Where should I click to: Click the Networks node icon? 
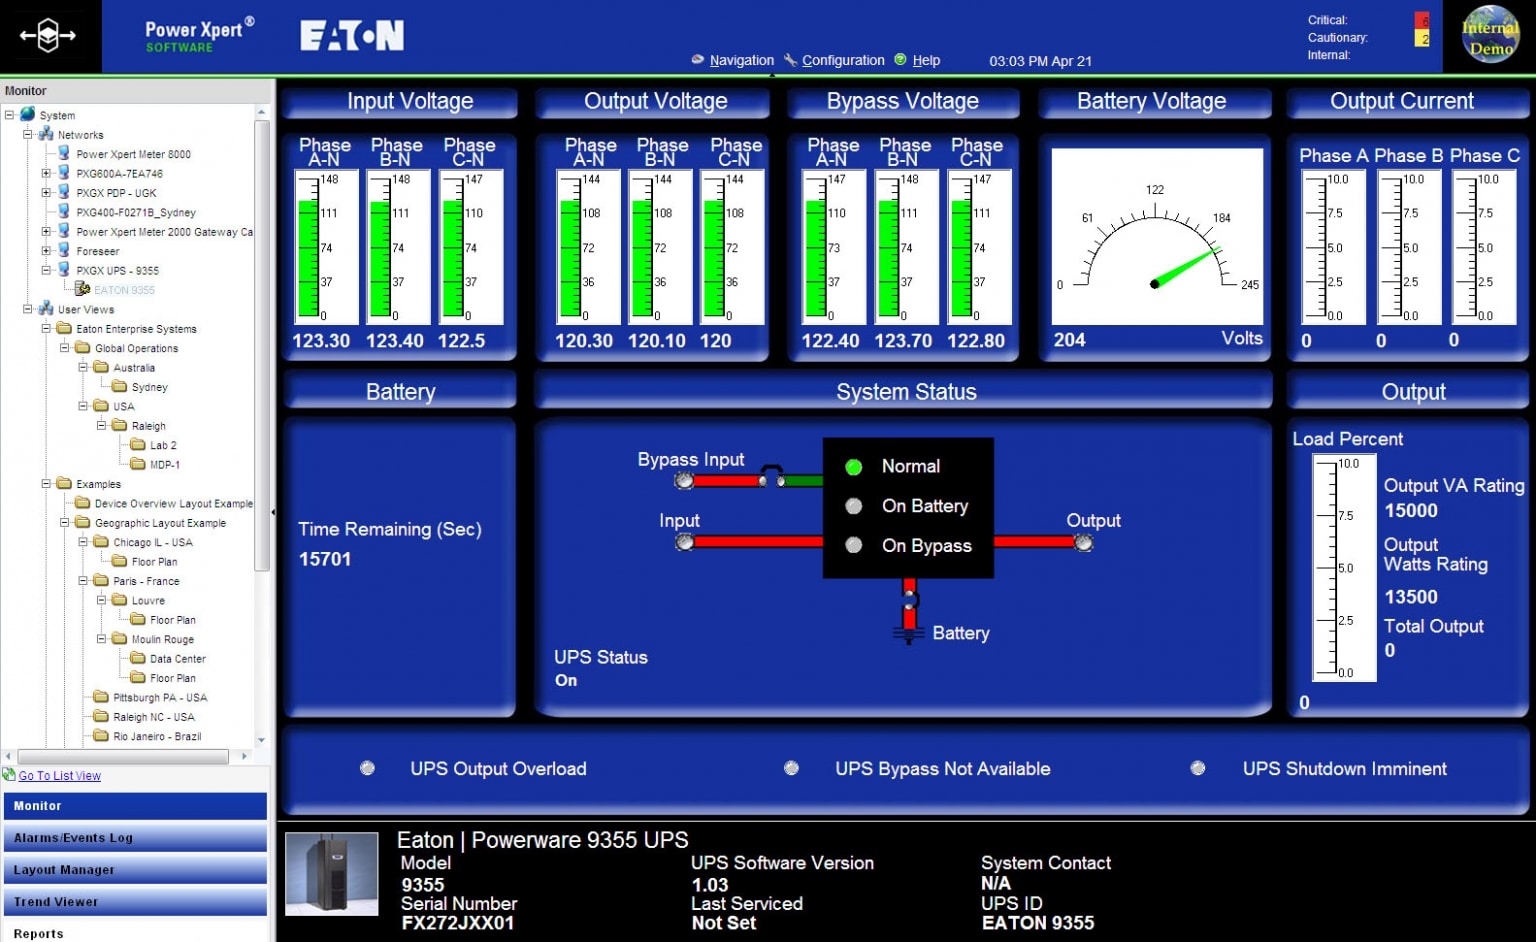[46, 134]
